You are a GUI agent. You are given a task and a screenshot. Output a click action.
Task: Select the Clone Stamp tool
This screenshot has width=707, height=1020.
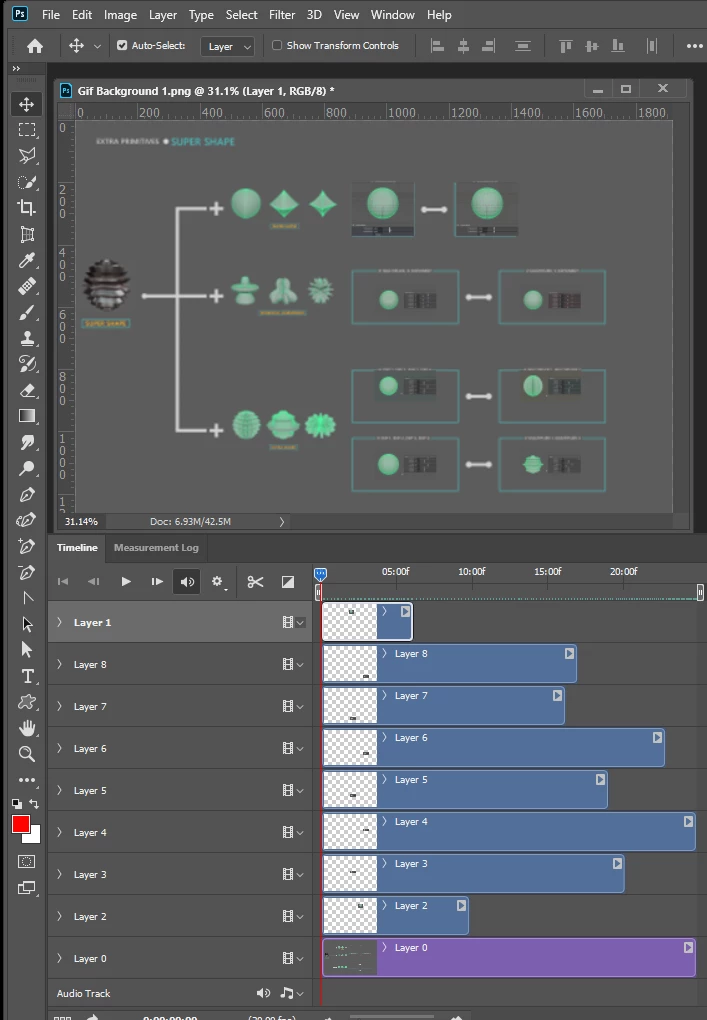[x=27, y=338]
